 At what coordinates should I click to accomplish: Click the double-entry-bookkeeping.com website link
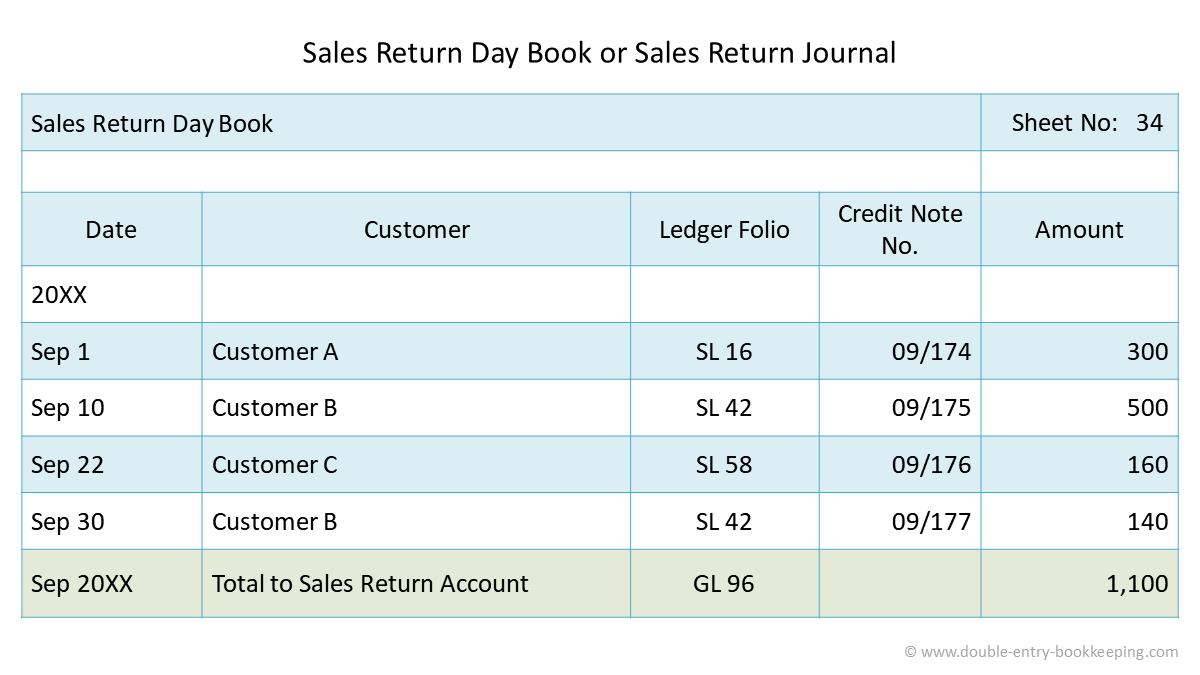[1048, 652]
